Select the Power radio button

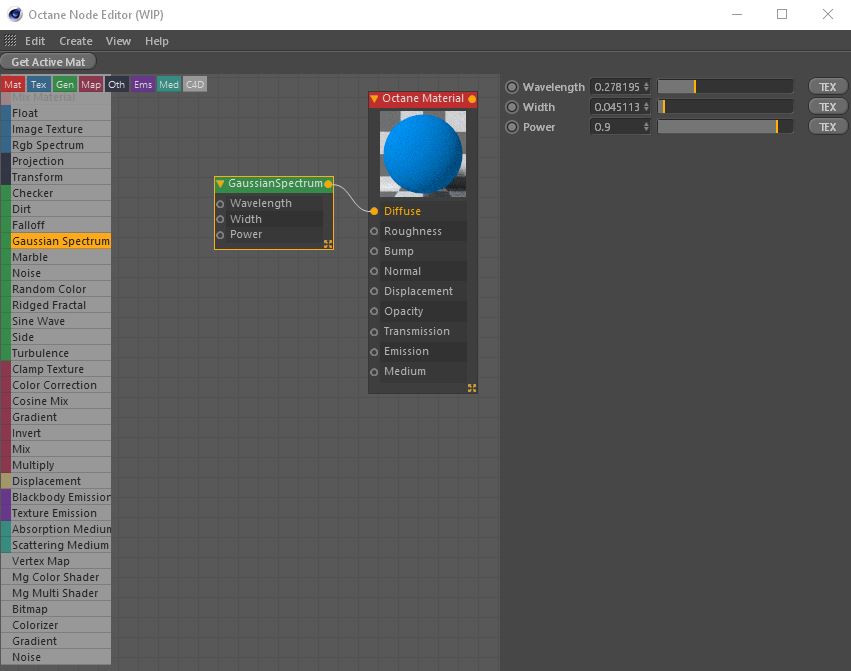(511, 126)
